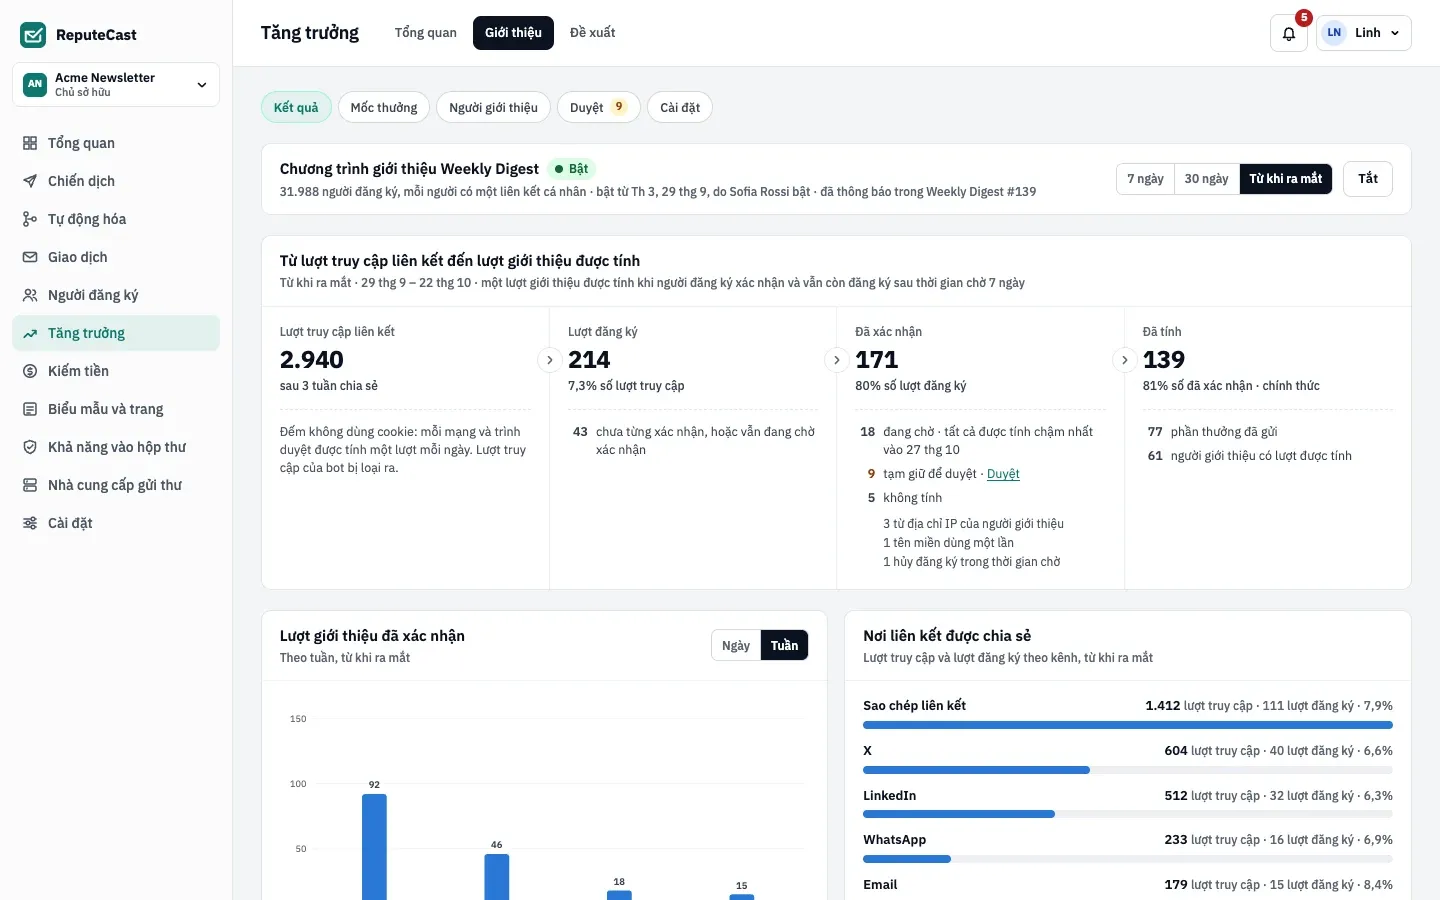This screenshot has width=1440, height=900.
Task: Select the Từ khi ra mắt range
Action: 1285,179
